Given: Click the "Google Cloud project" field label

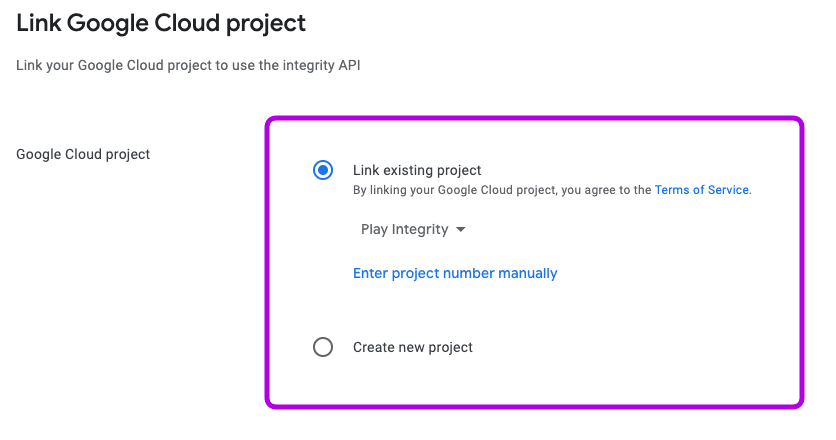Looking at the screenshot, I should tap(83, 154).
